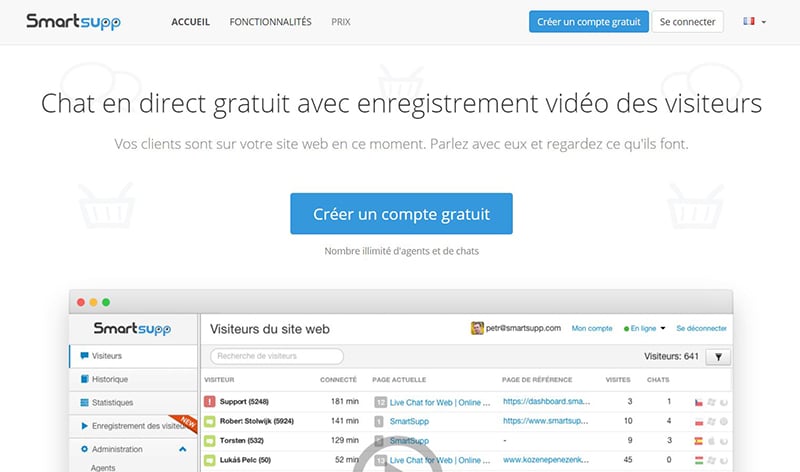The height and width of the screenshot is (472, 800).
Task: Click the Visiteurs chat bubble icon
Action: [x=84, y=356]
